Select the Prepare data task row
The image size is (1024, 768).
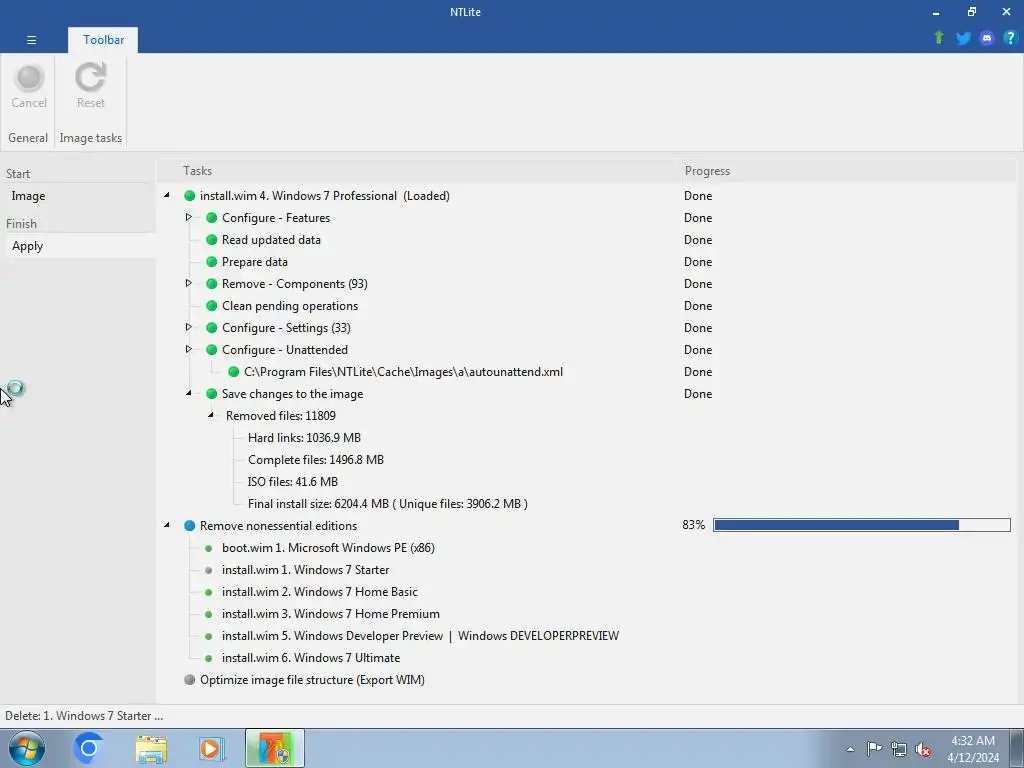coord(255,262)
